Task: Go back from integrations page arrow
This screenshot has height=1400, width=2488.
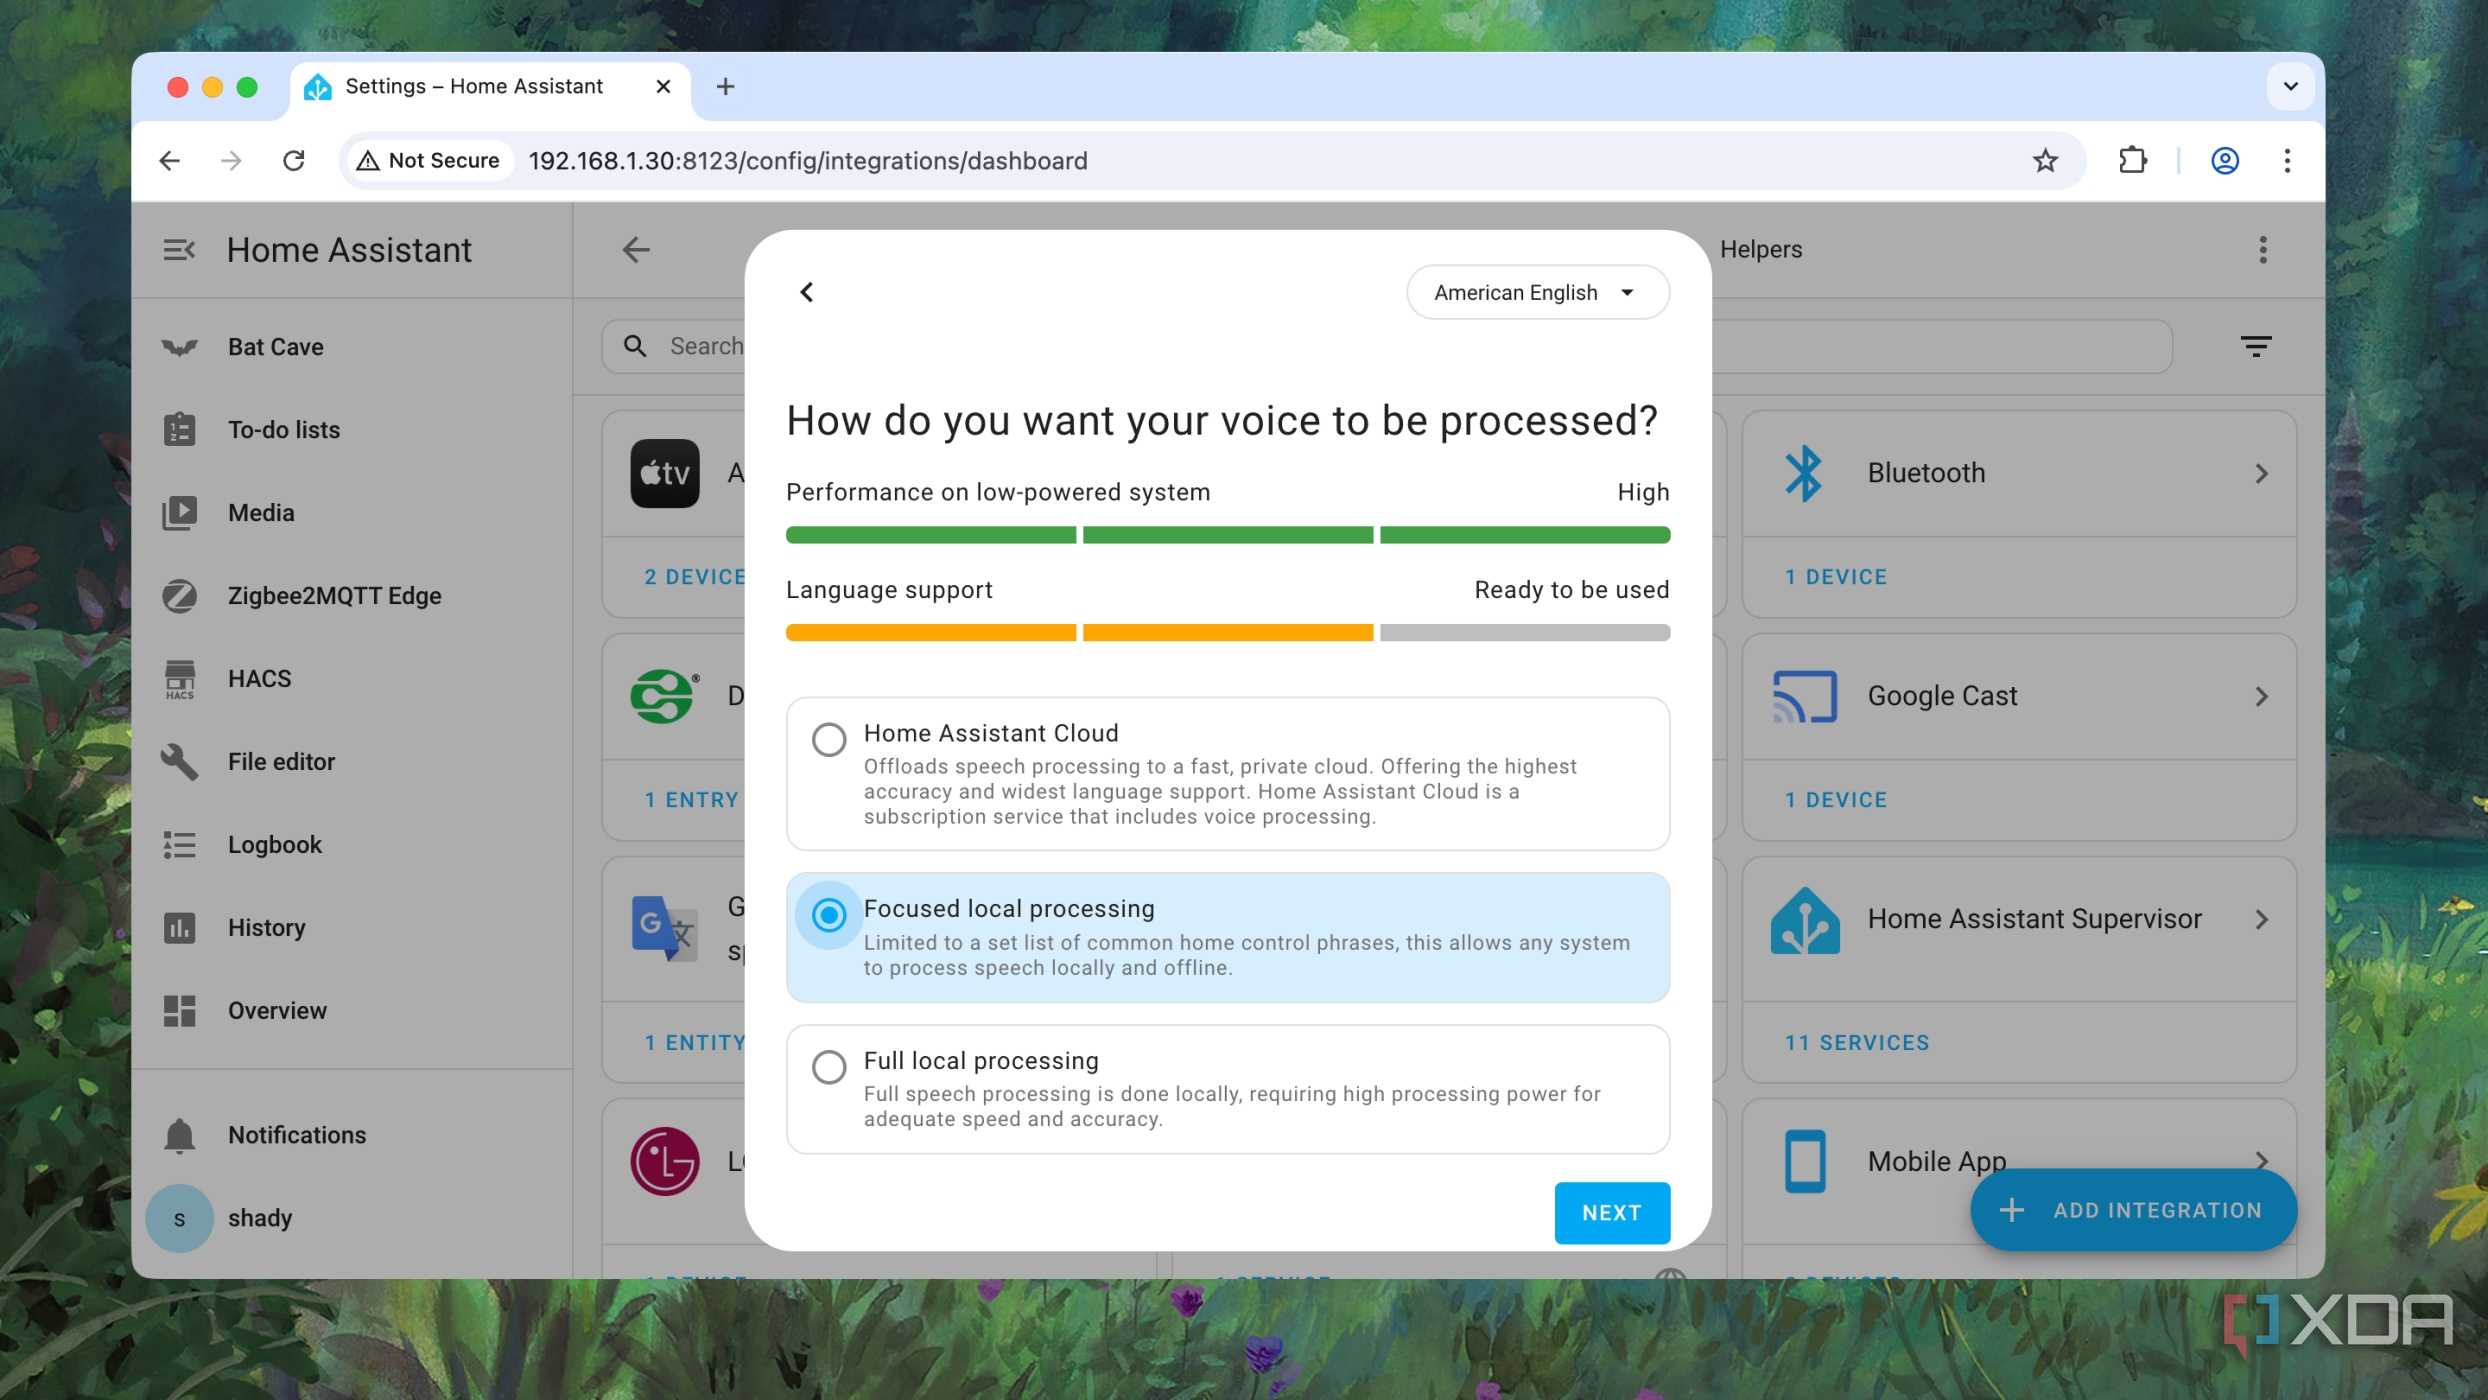Action: (x=636, y=250)
